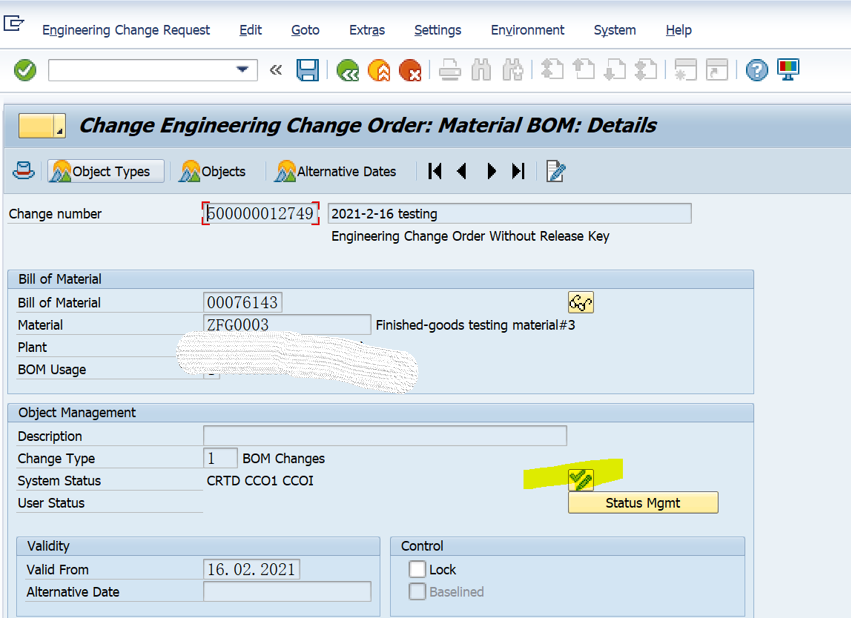
Task: Click the display BOM glasses icon
Action: coord(581,302)
